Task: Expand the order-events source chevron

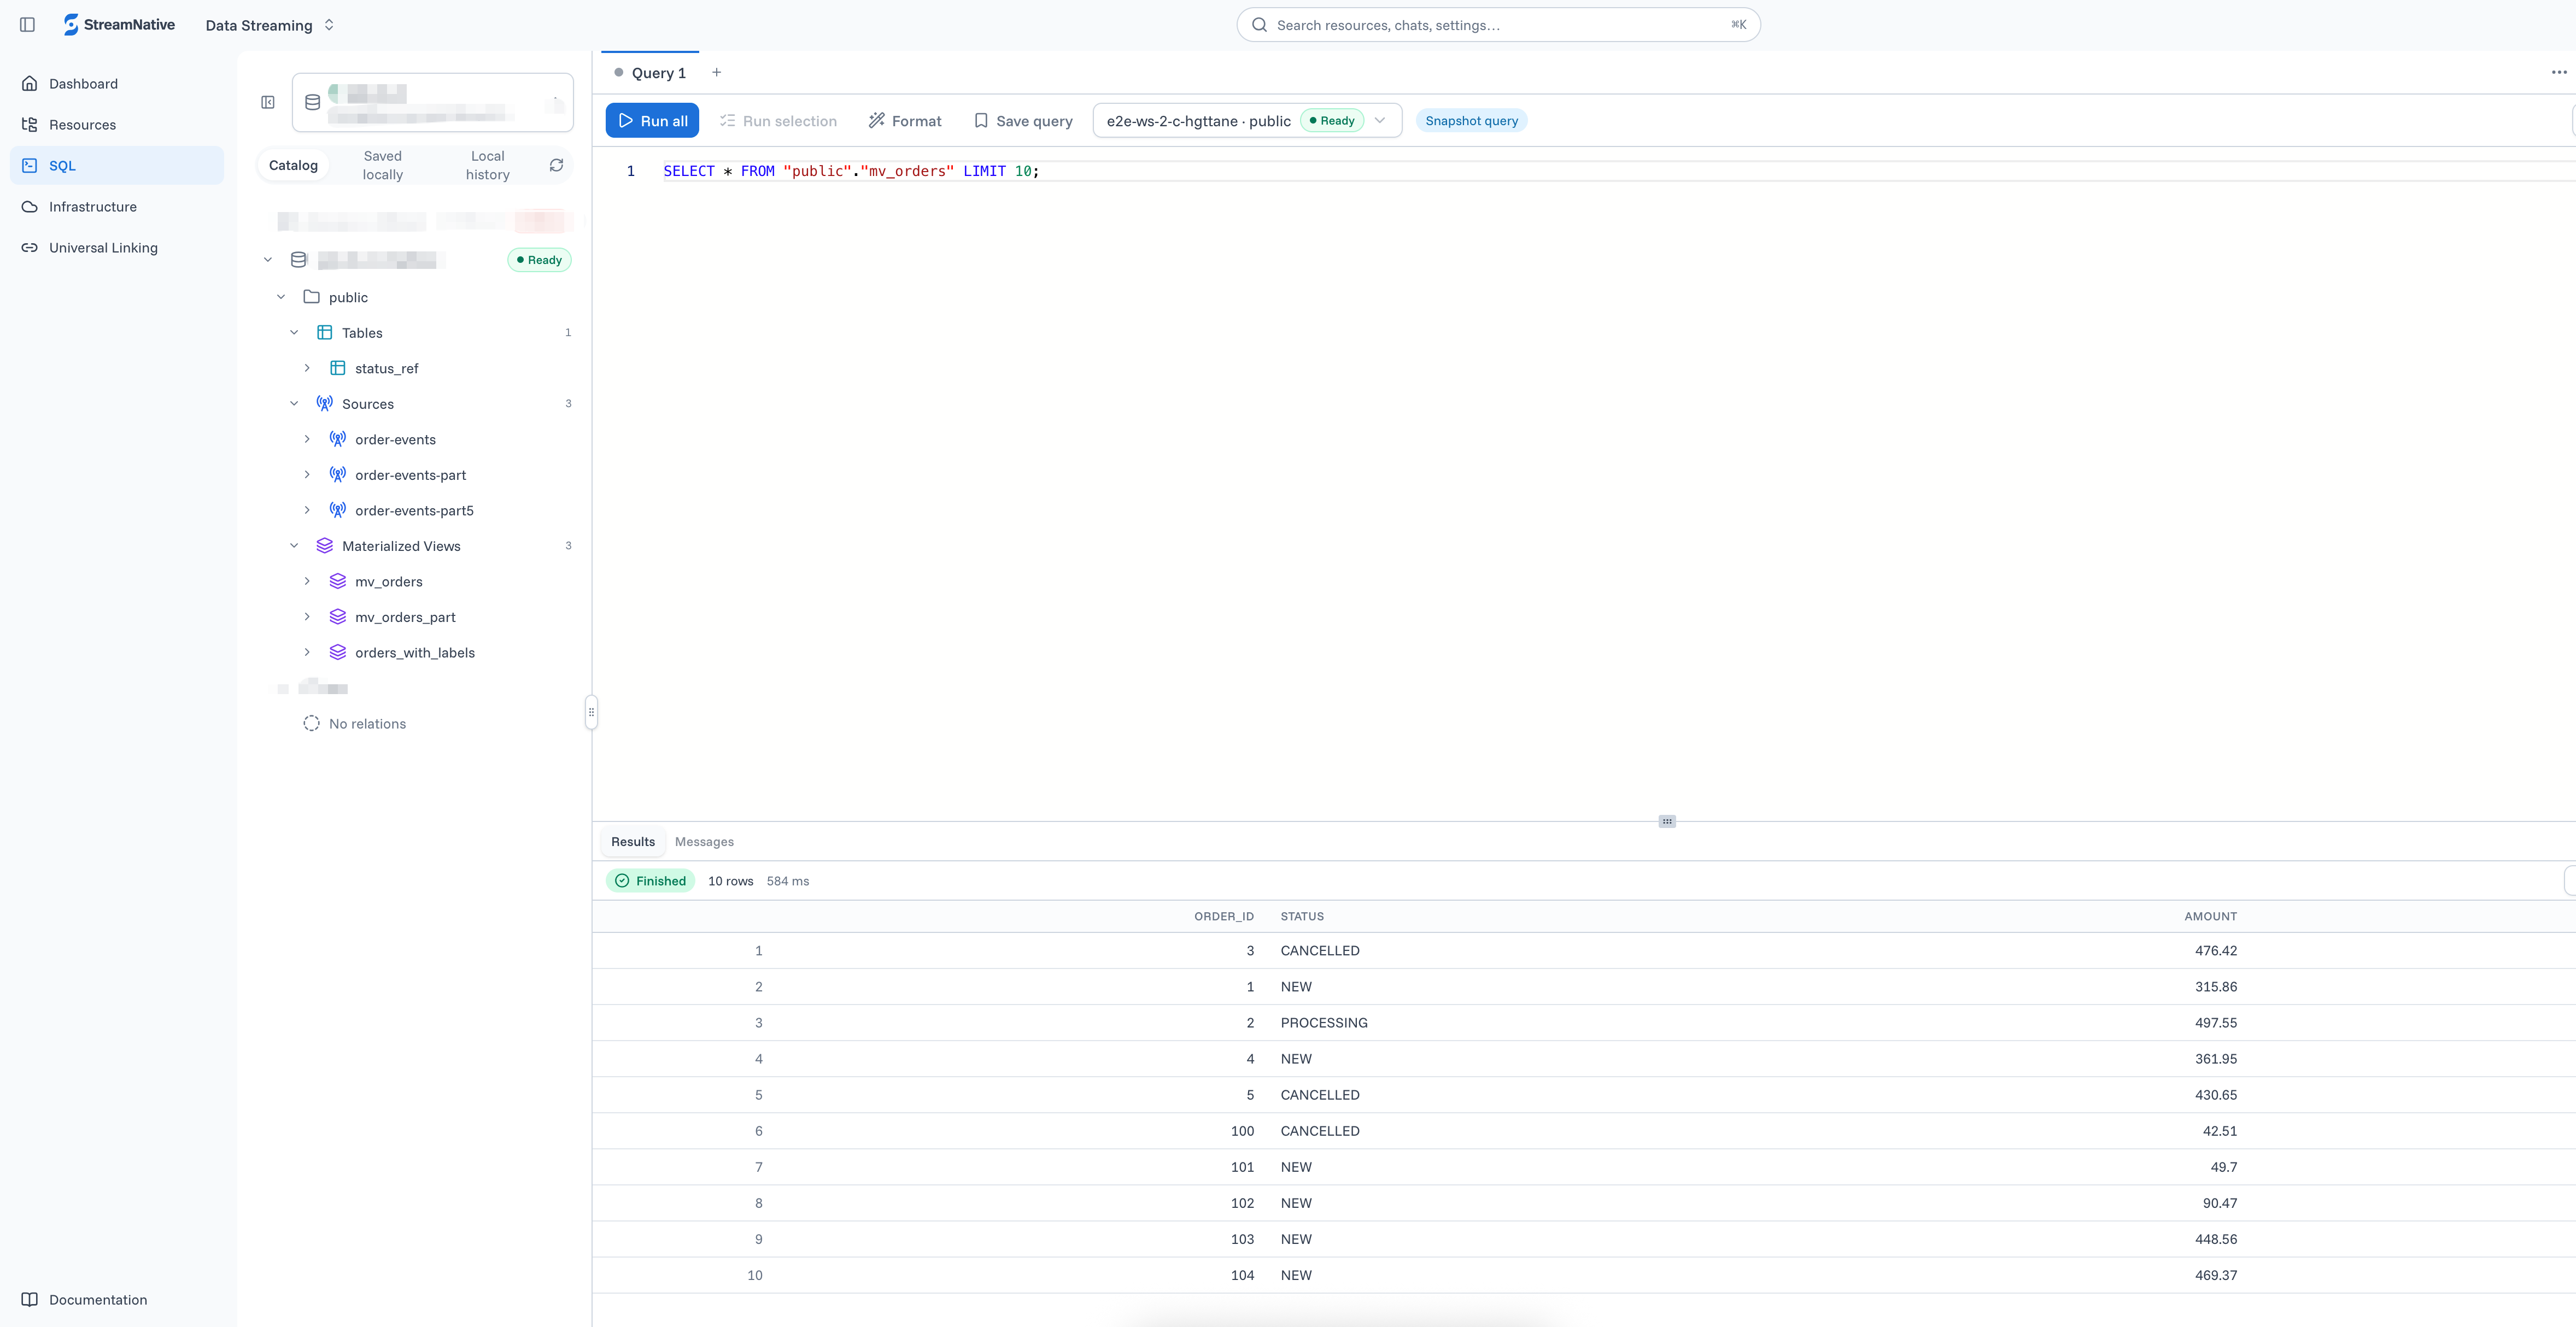Action: click(x=307, y=439)
